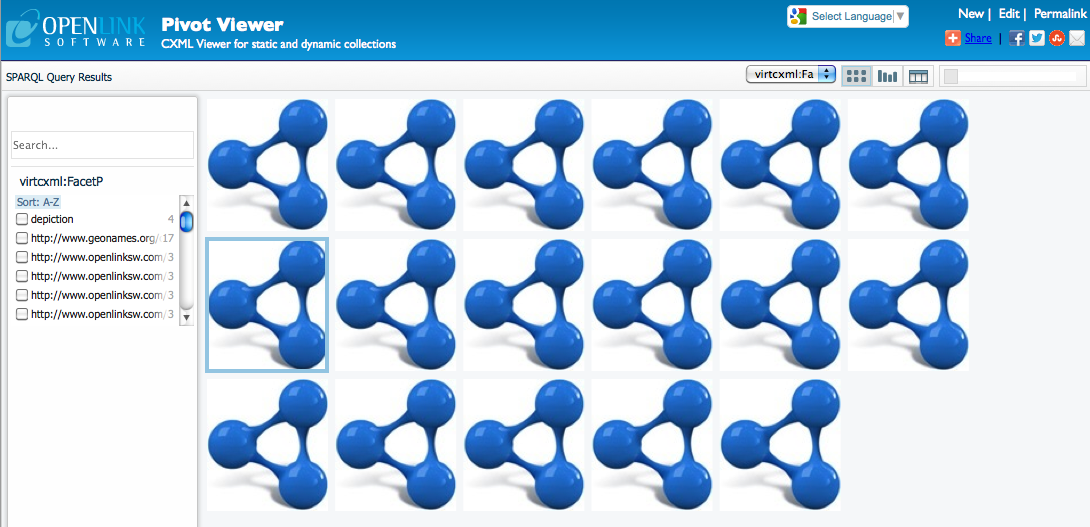Check the depiction checkbox
The width and height of the screenshot is (1090, 527).
[x=22, y=219]
